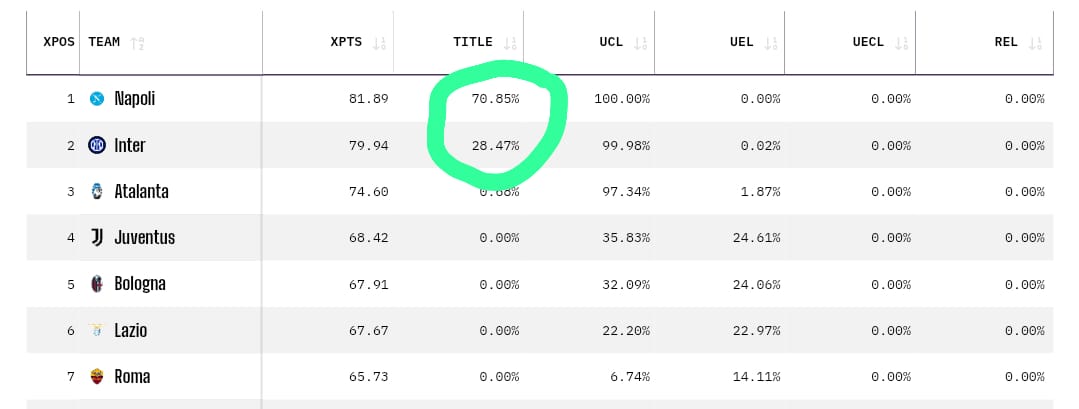Viewport: 1079px width, 409px height.
Task: Click the Inter club crest icon
Action: point(97,145)
